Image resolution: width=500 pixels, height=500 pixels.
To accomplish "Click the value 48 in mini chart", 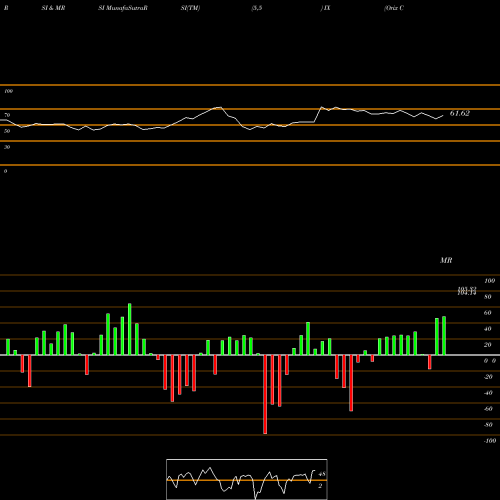I will pos(322,474).
